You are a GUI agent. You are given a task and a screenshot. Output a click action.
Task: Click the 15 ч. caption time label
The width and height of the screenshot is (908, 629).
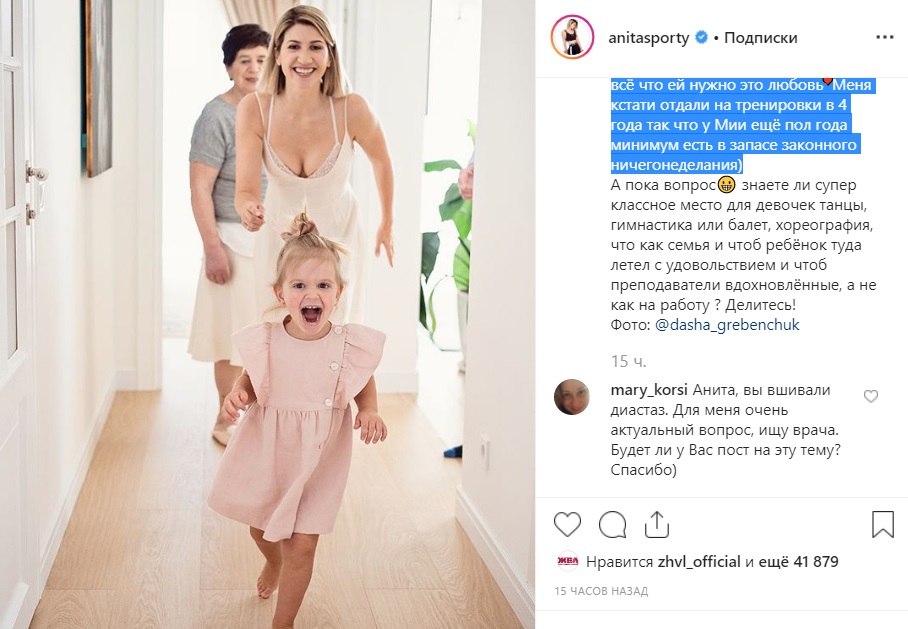click(628, 361)
